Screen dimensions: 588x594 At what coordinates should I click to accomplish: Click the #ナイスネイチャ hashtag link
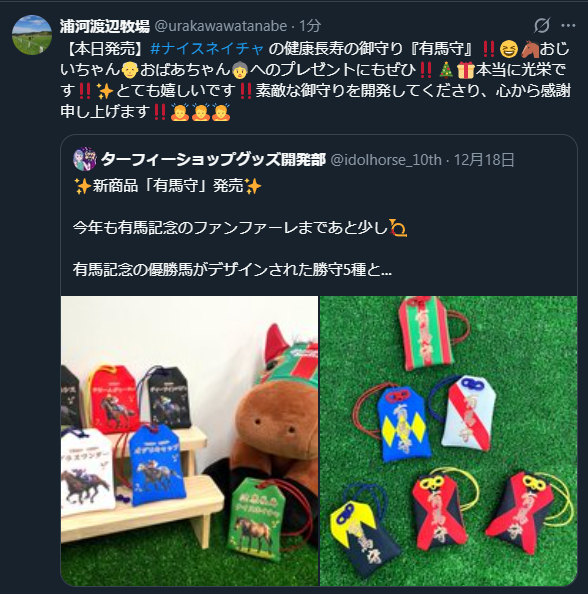207,49
